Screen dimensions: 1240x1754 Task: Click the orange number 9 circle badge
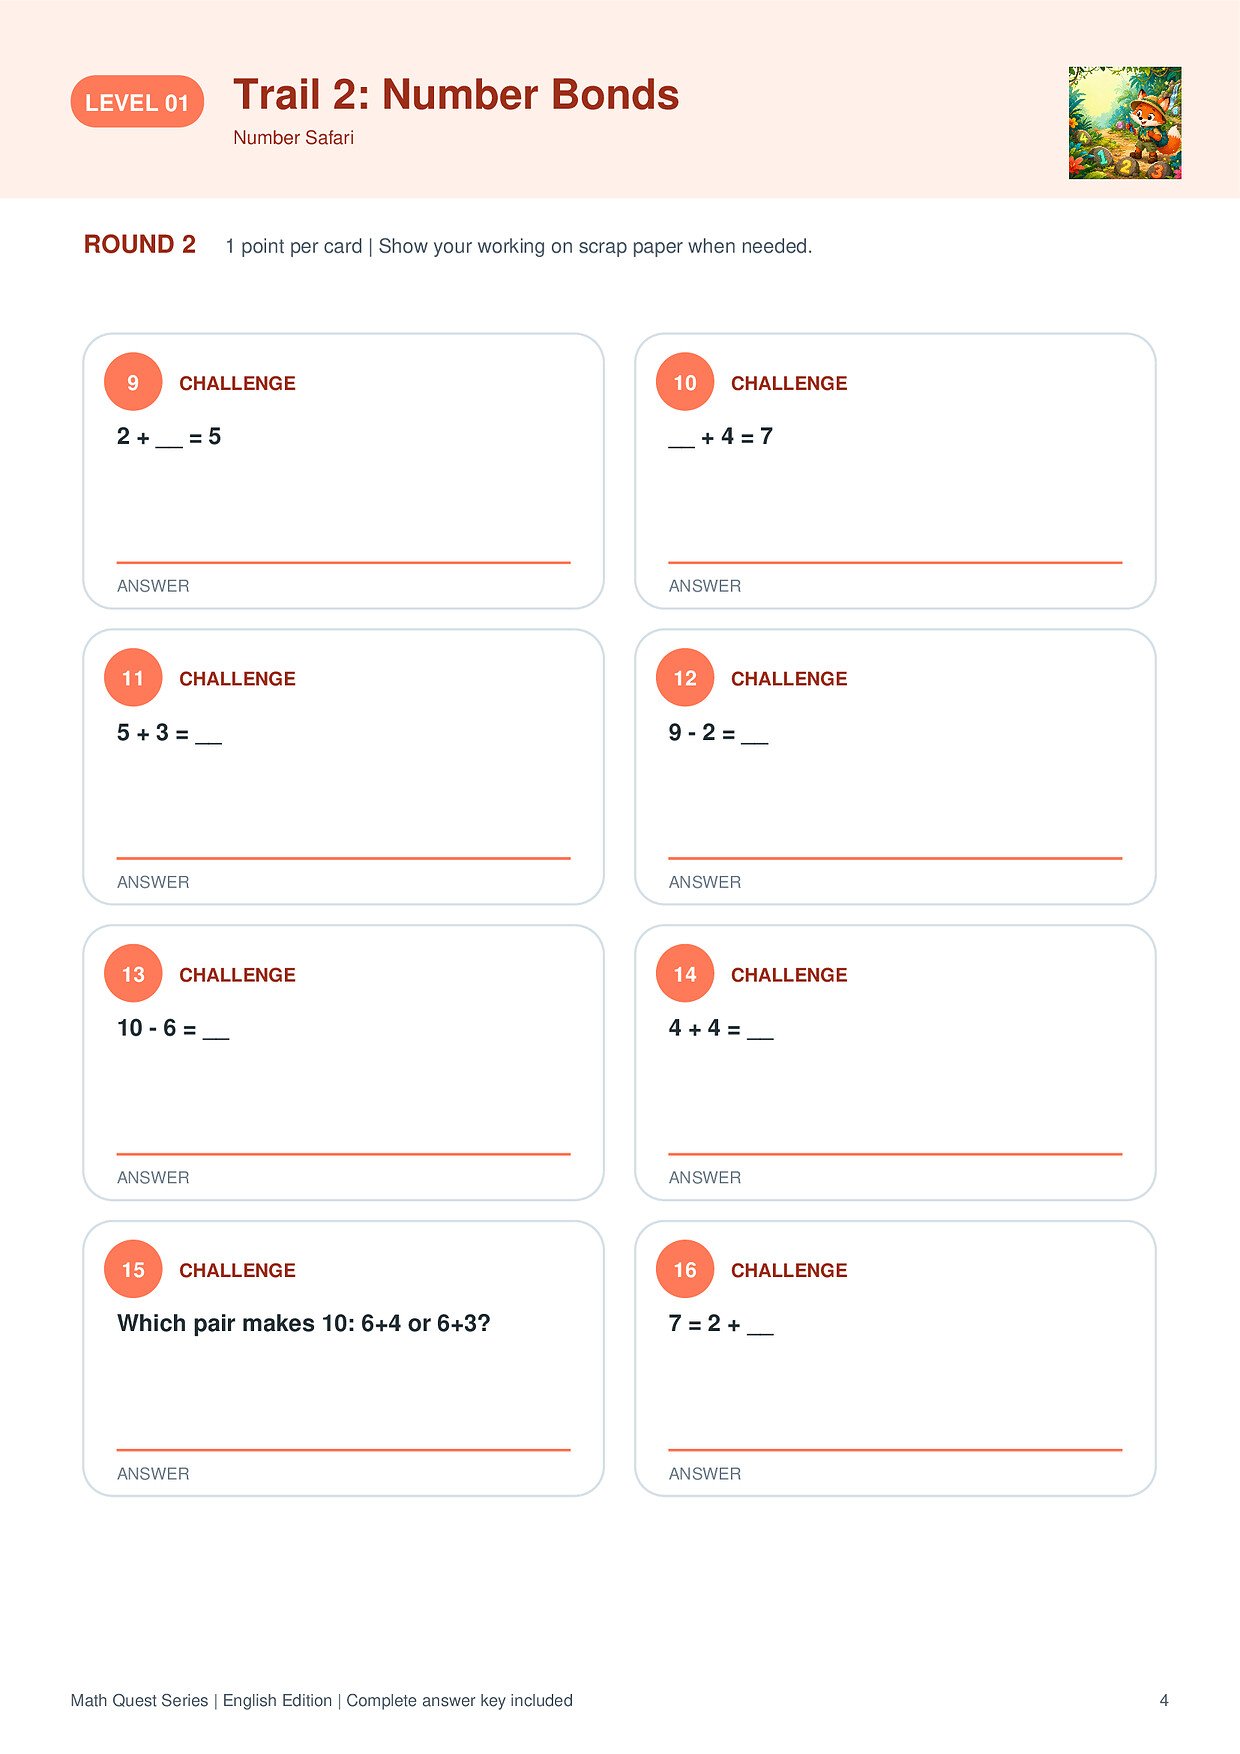(133, 382)
